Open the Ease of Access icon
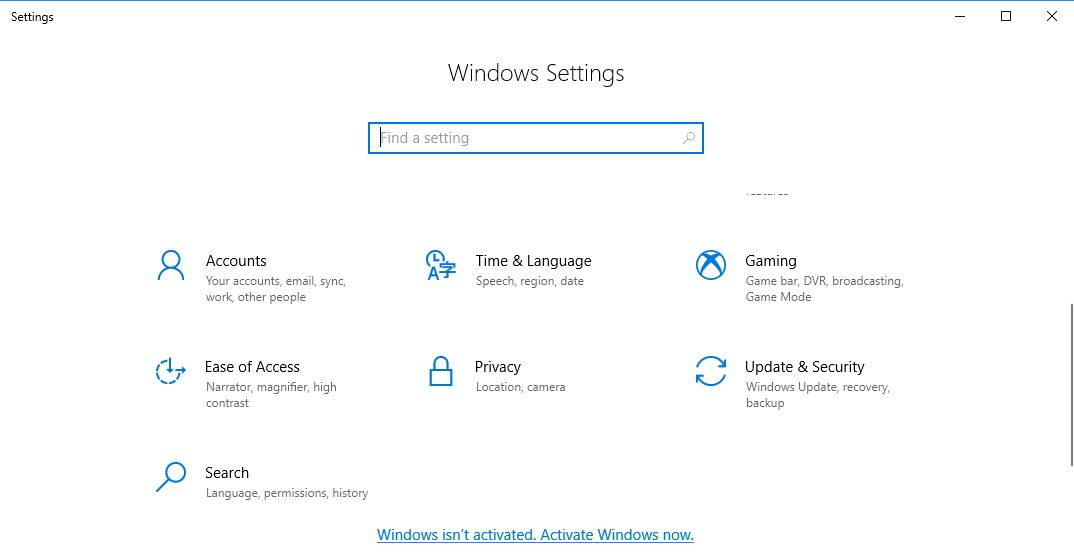The width and height of the screenshot is (1074, 560). [170, 371]
